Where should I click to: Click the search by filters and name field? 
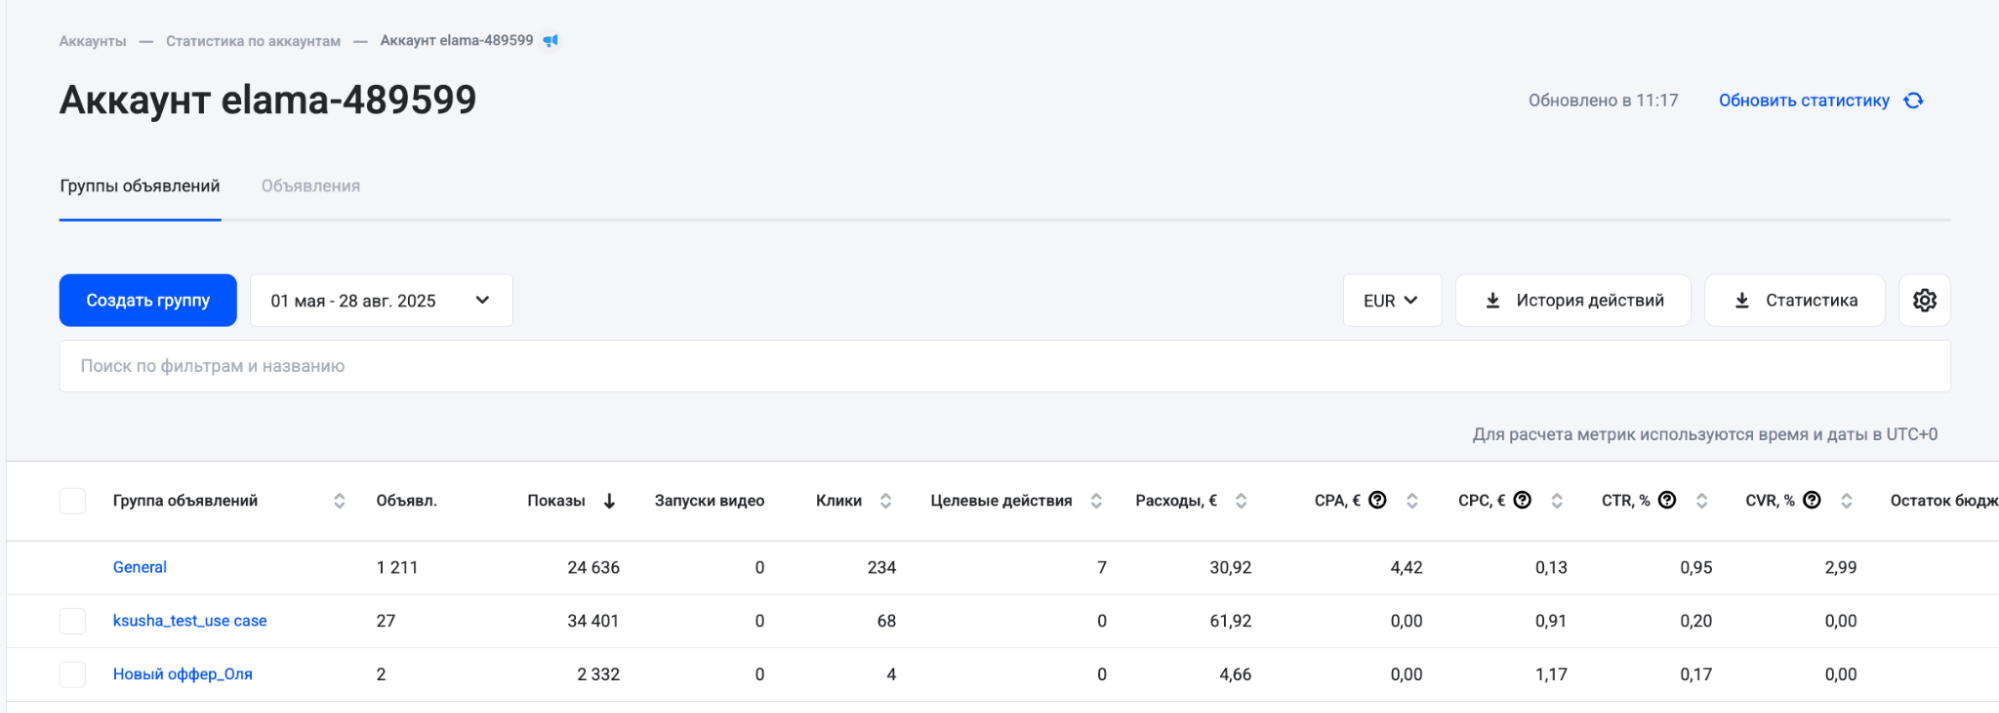pyautogui.click(x=1003, y=366)
